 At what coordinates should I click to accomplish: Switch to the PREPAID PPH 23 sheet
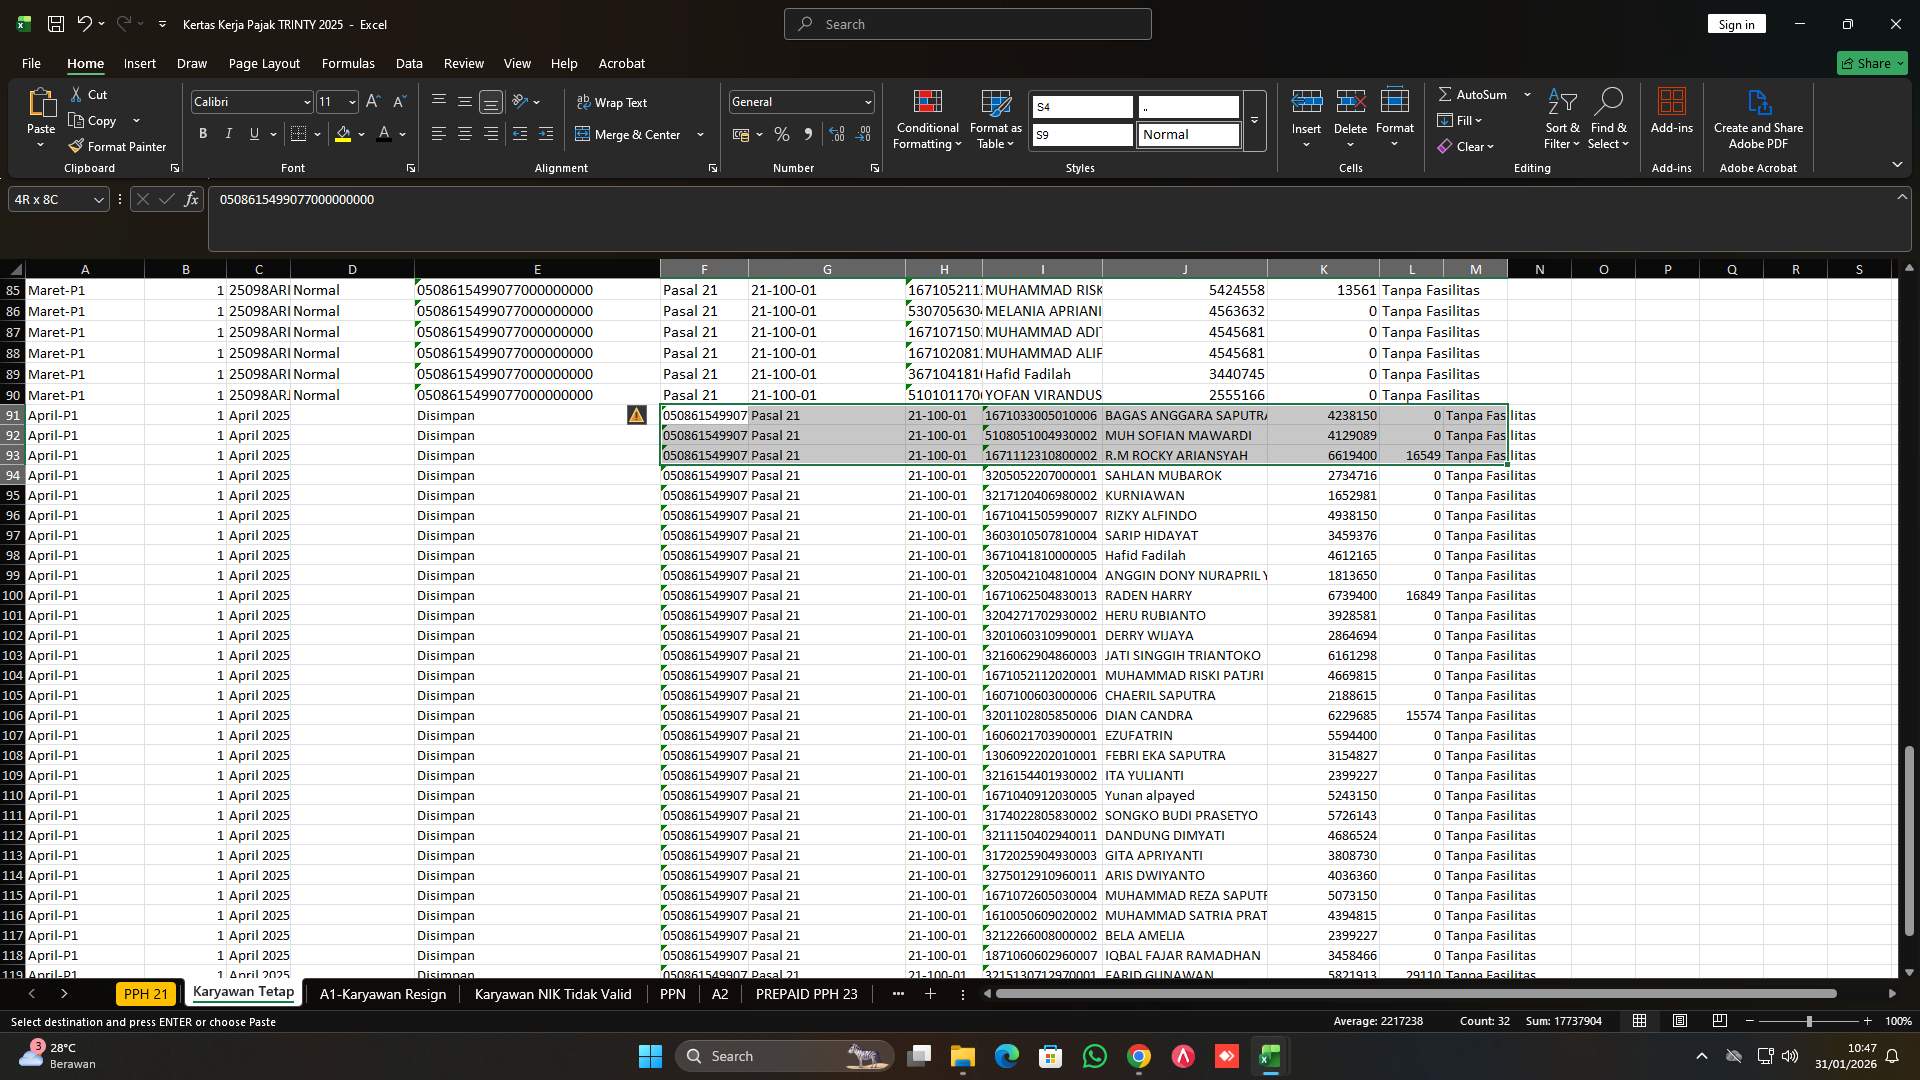pyautogui.click(x=807, y=994)
